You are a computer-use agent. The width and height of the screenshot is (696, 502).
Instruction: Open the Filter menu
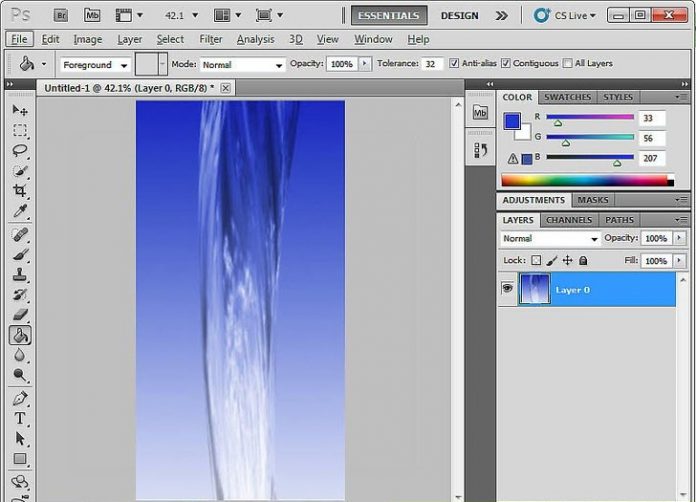coord(210,39)
